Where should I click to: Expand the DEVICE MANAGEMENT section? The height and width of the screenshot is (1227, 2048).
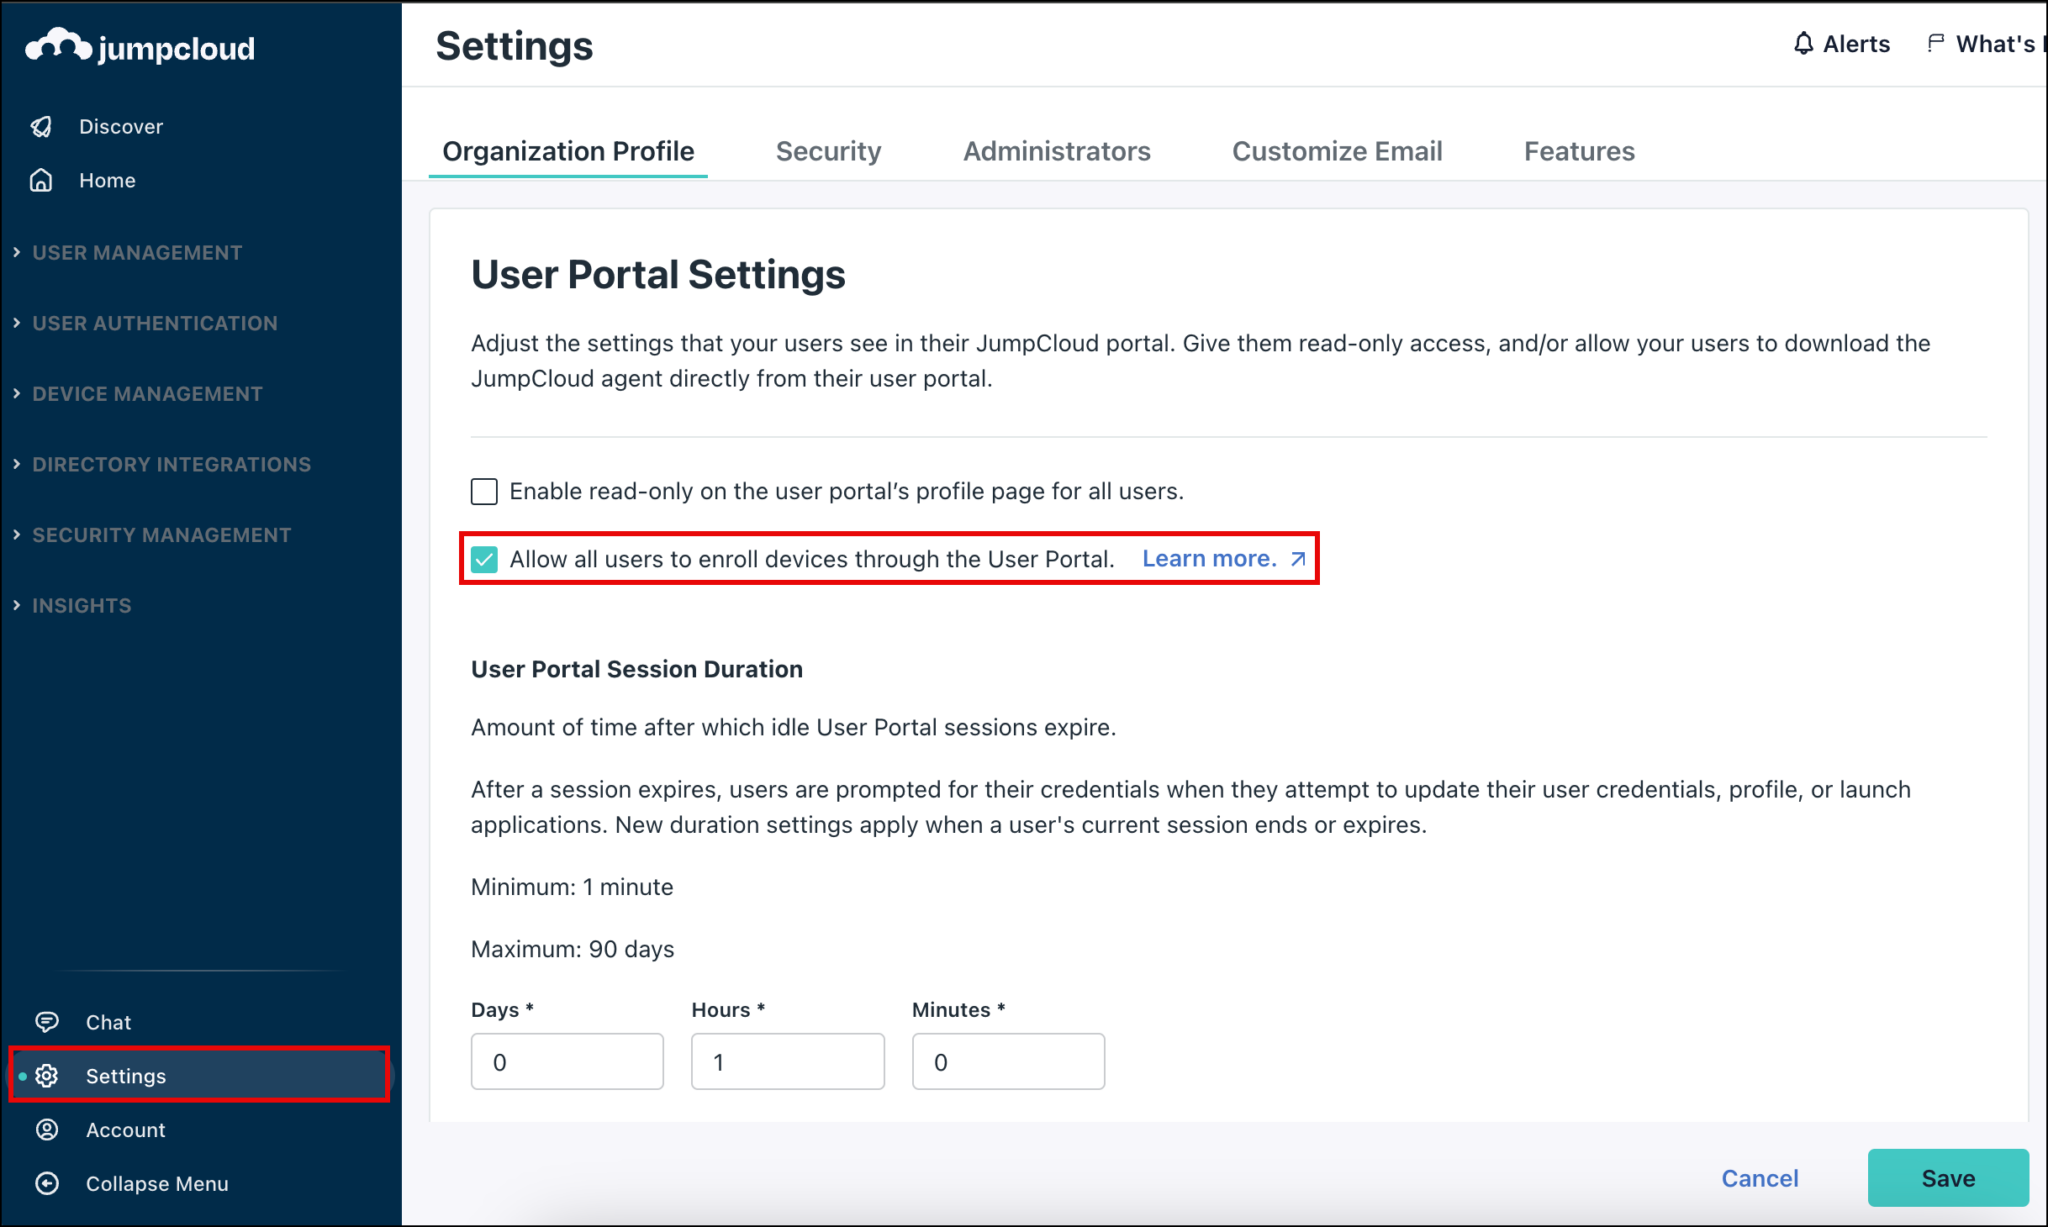tap(146, 393)
